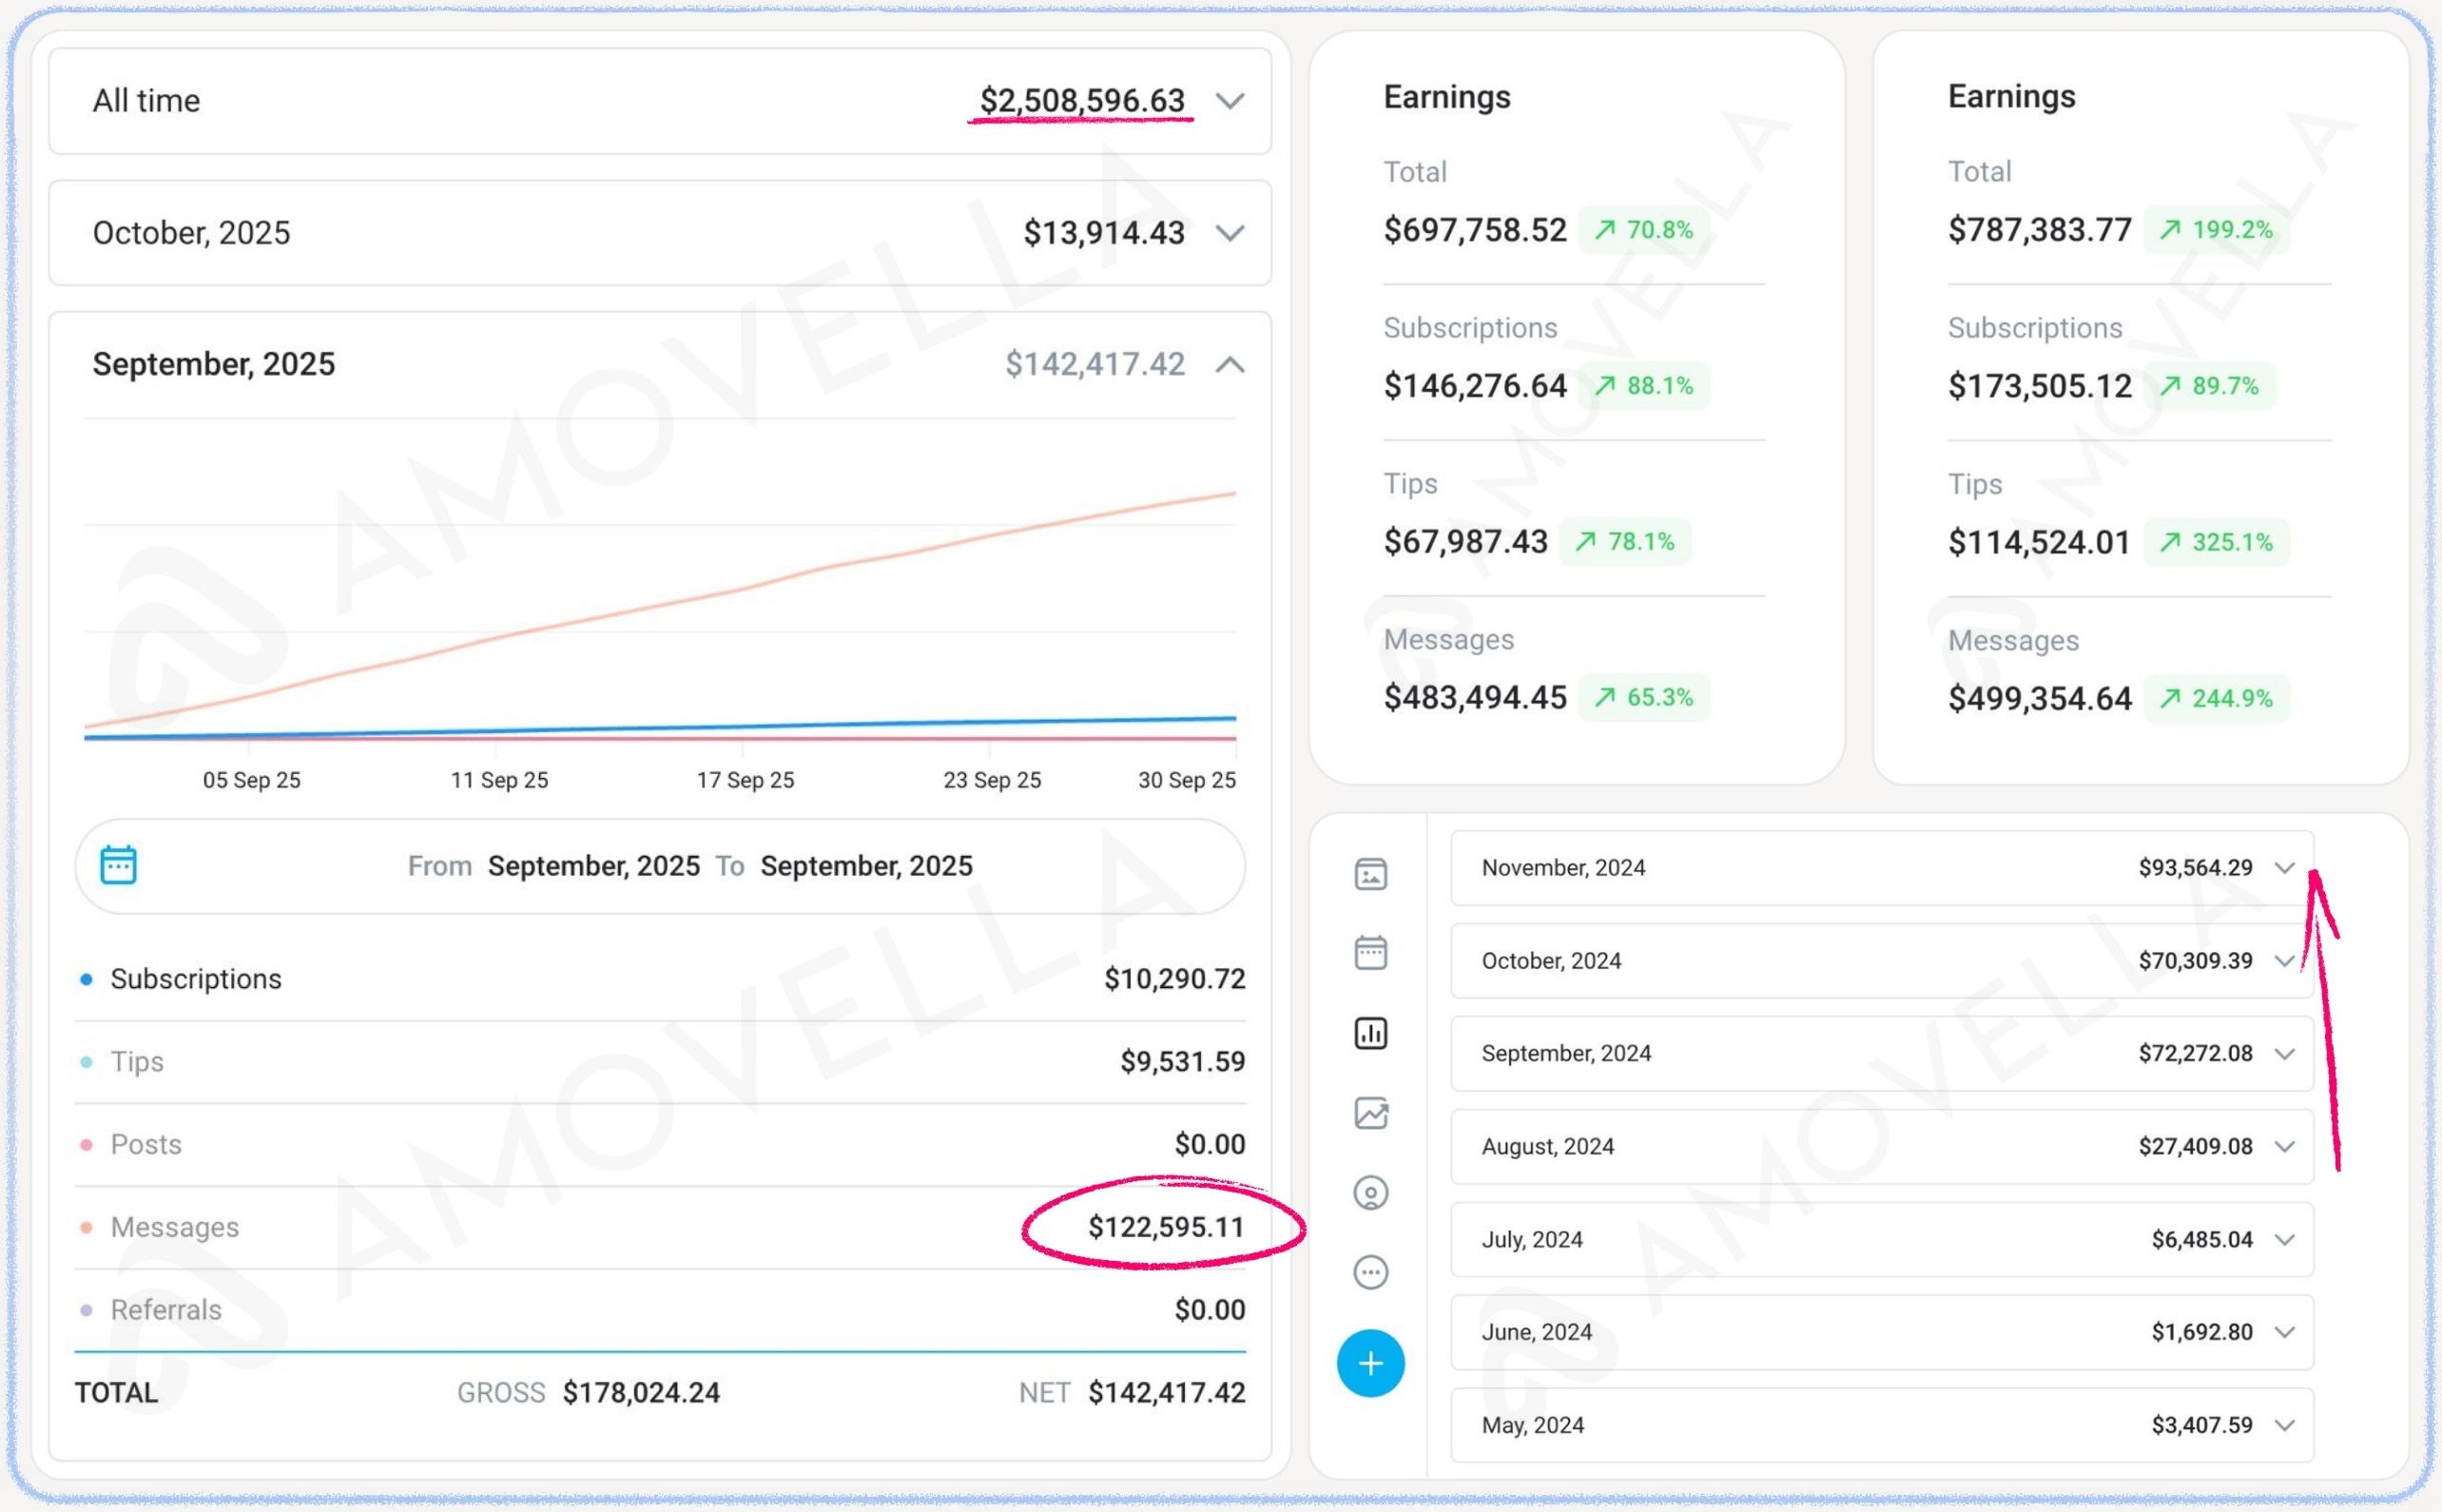
Task: Select the active bar chart statistics icon
Action: tap(1371, 1033)
